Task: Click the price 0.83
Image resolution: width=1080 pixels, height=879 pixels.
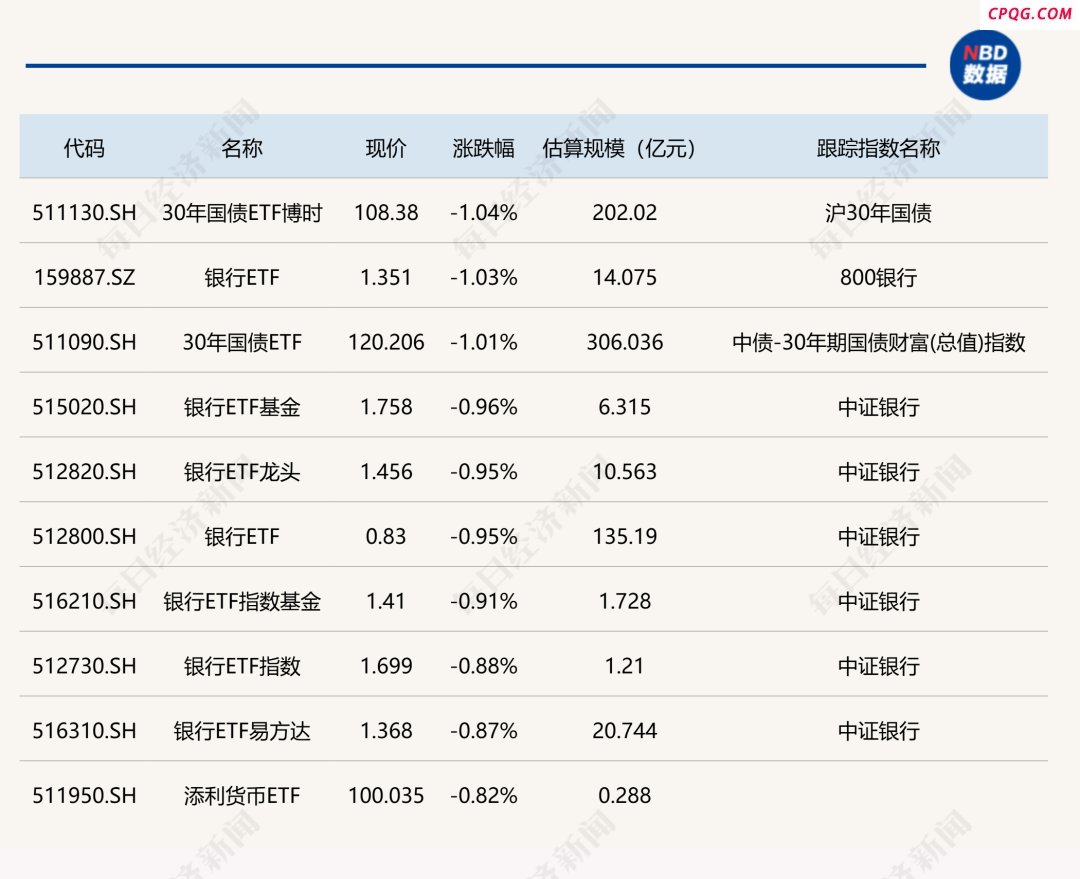Action: (x=386, y=537)
